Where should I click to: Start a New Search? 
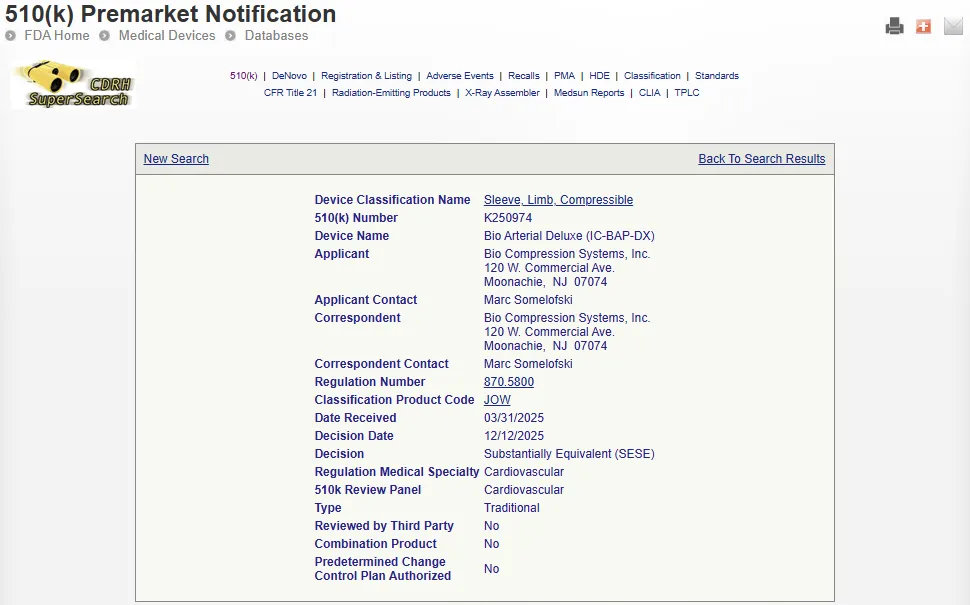coord(176,159)
